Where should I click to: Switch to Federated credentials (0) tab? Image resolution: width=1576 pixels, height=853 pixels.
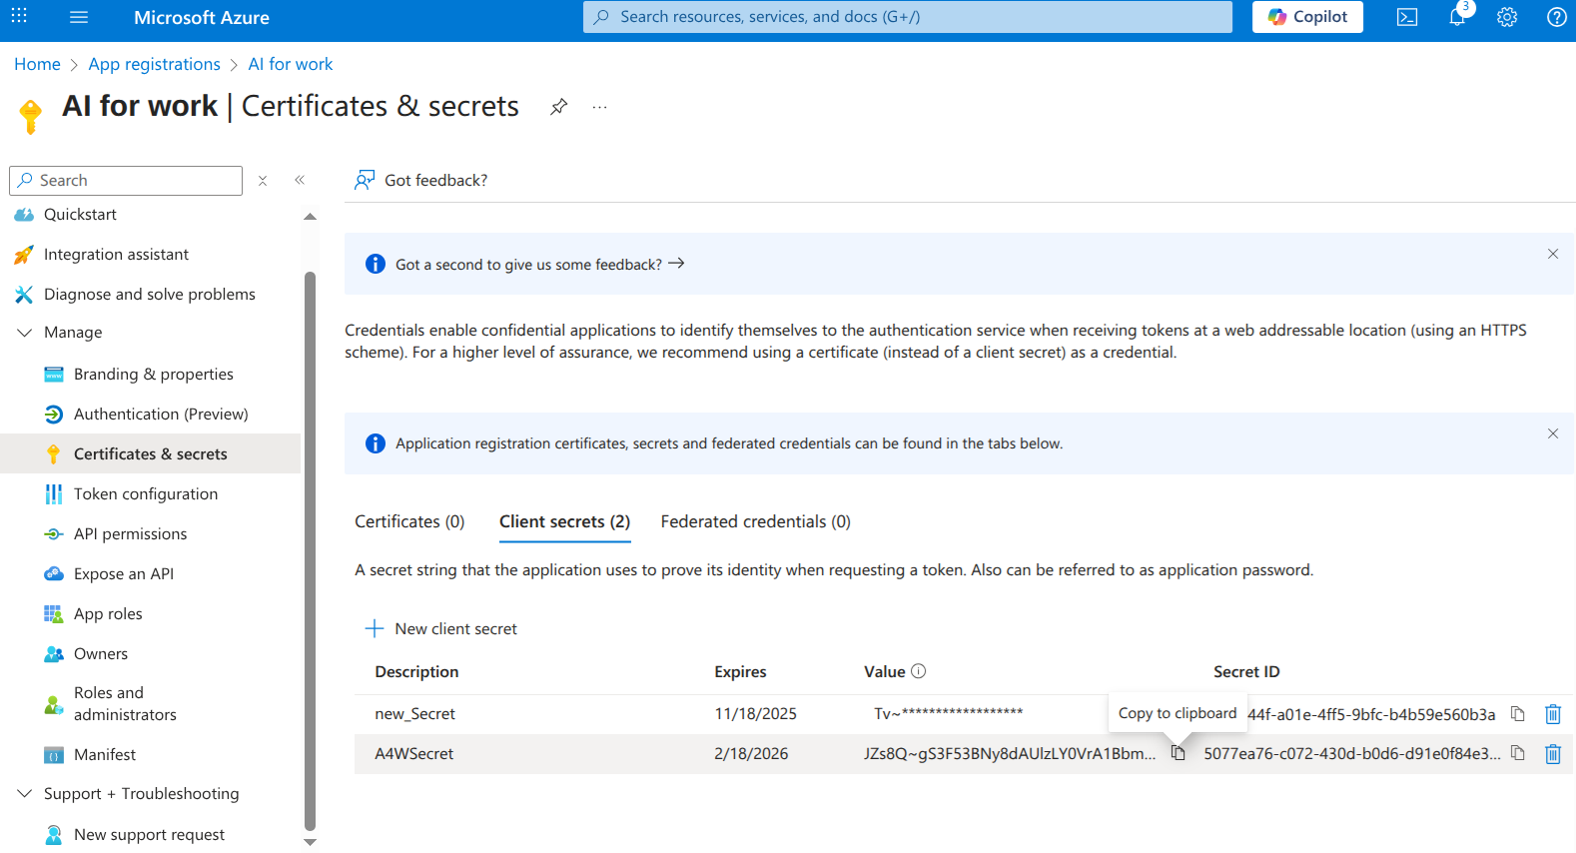click(756, 522)
